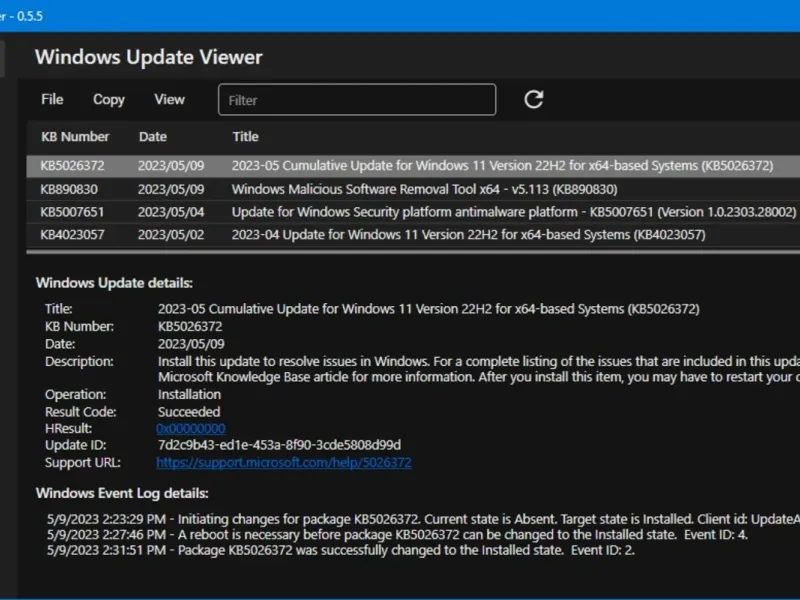Image resolution: width=800 pixels, height=600 pixels.
Task: Sort by Date column header
Action: click(x=153, y=137)
